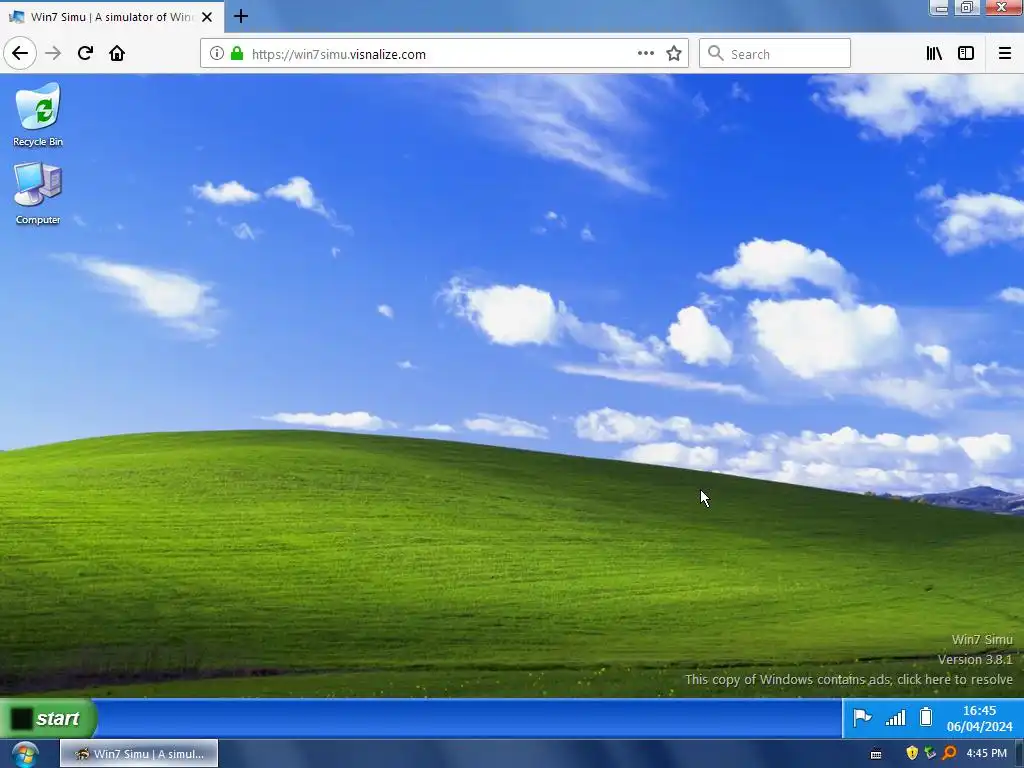This screenshot has height=768, width=1024.
Task: Click the 4:45 PM host clock
Action: click(x=986, y=754)
